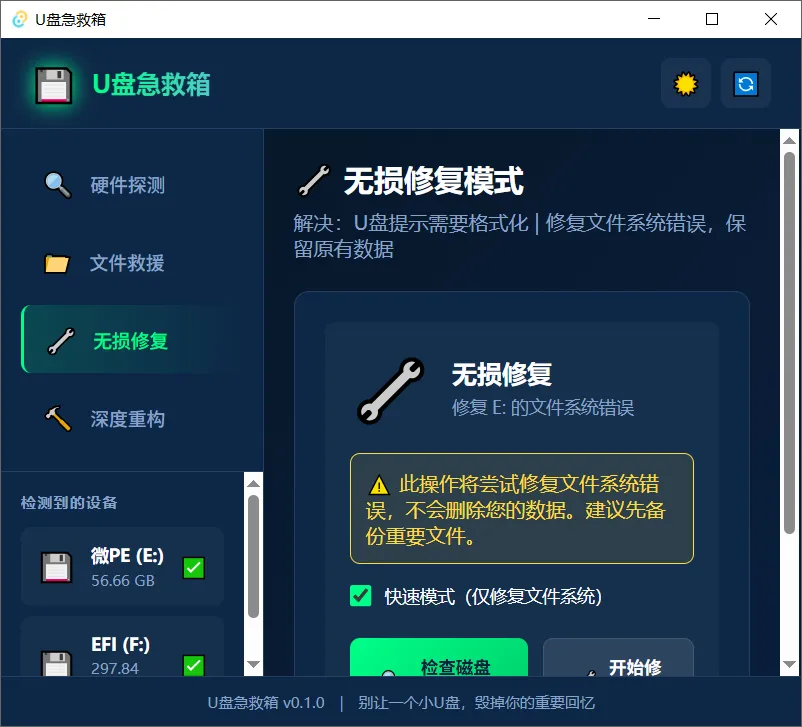Uncheck the 微PE (E:) device checkbox

point(194,567)
